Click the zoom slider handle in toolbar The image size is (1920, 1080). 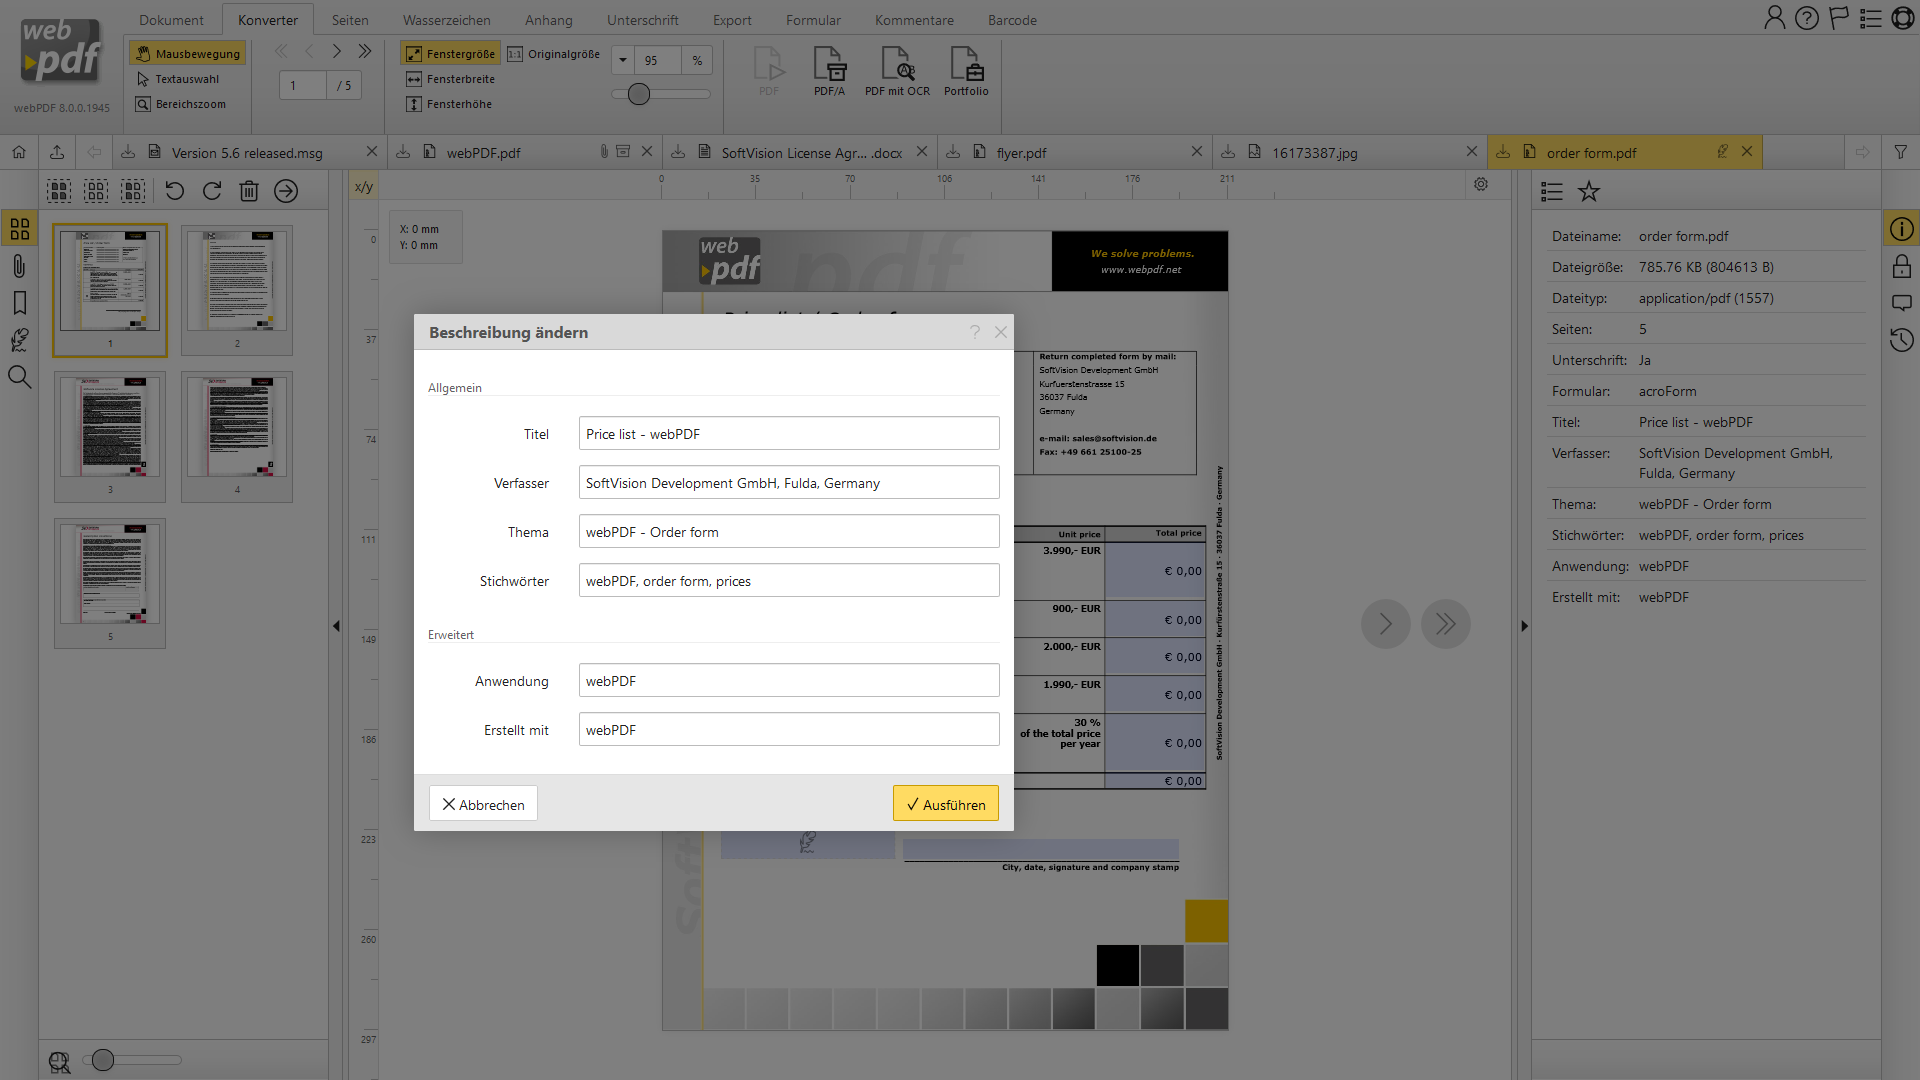[x=639, y=94]
